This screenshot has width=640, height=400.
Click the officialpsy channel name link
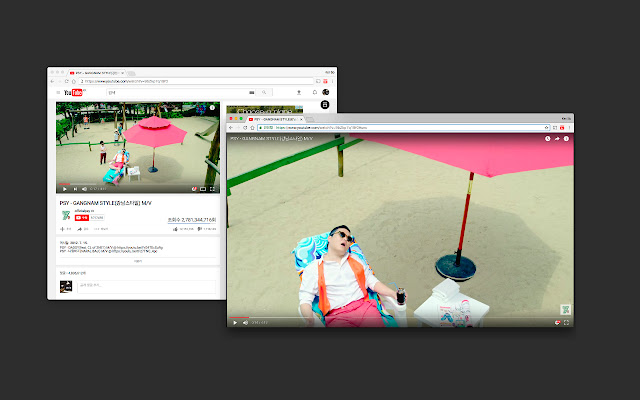[x=84, y=211]
